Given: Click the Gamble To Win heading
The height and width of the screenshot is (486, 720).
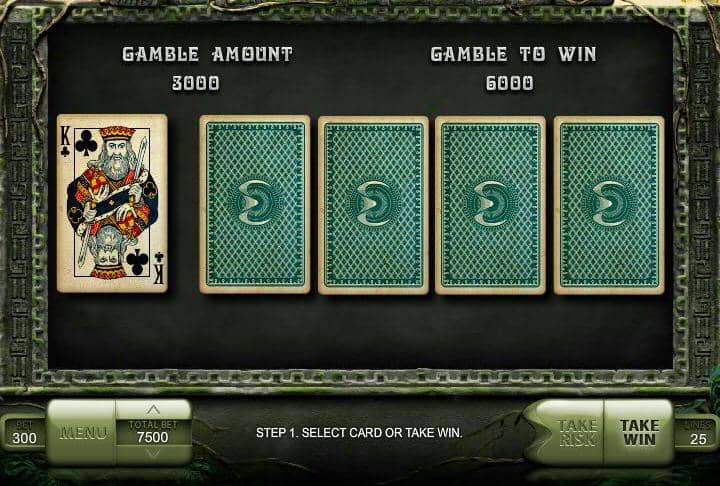Looking at the screenshot, I should click(513, 54).
